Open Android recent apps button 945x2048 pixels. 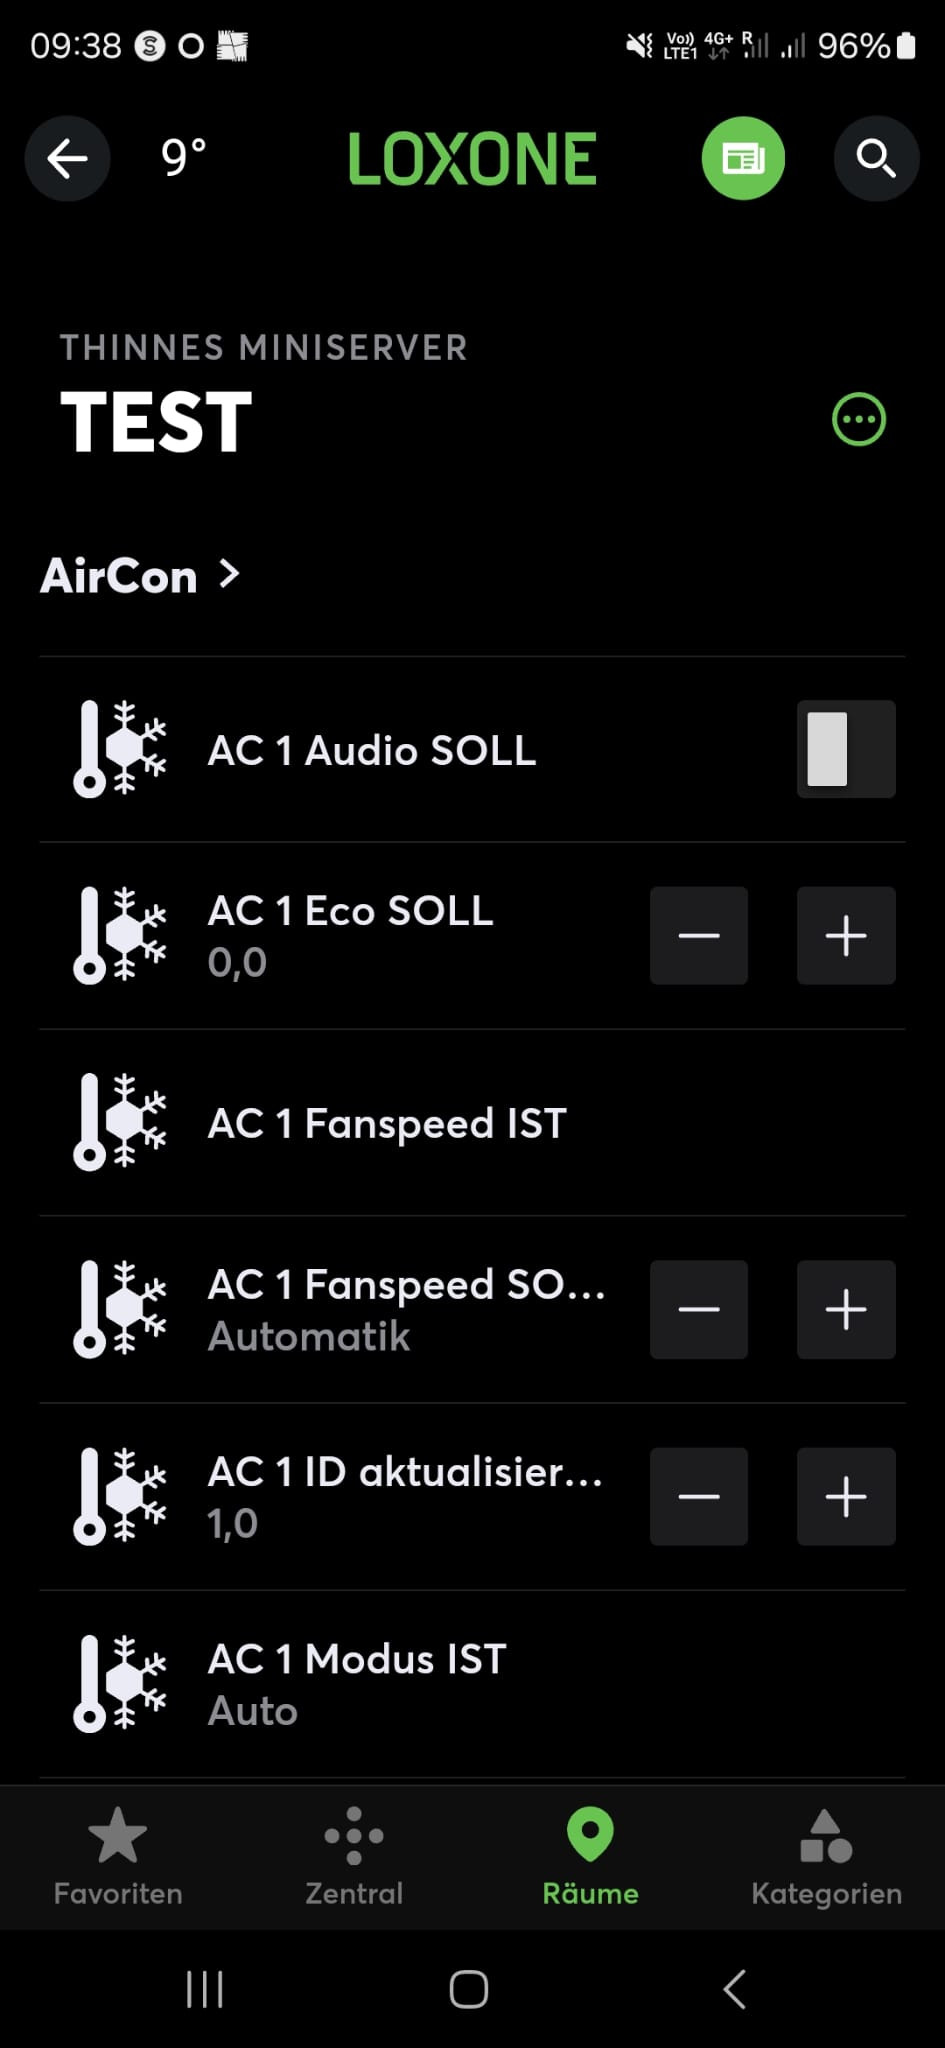tap(205, 1989)
